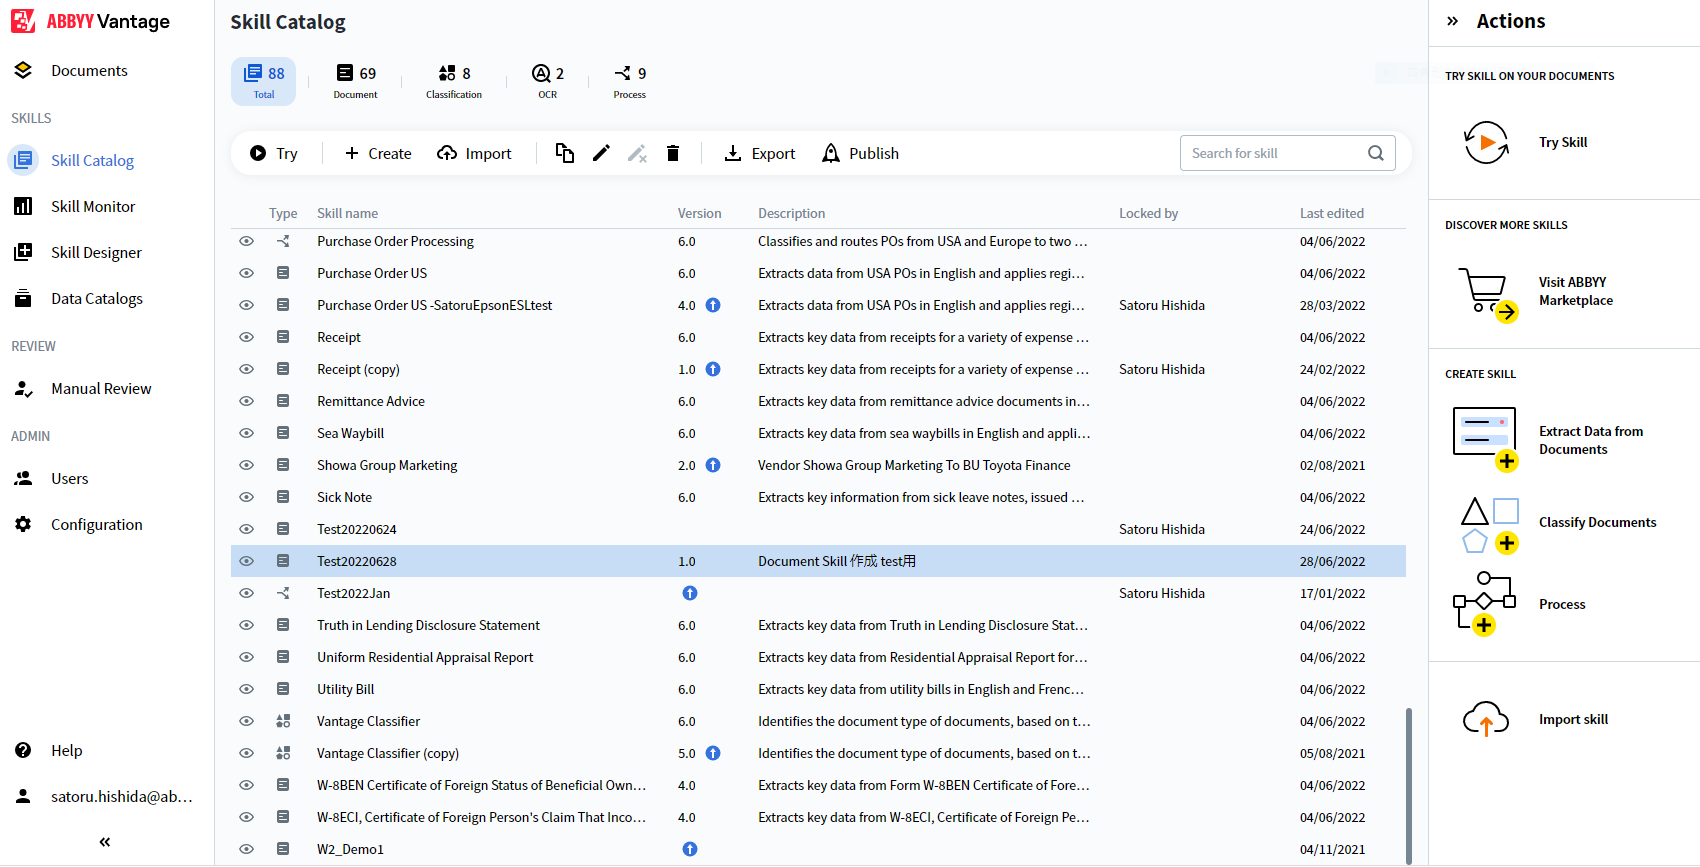Open Users admin page
This screenshot has height=867, width=1700.
(x=70, y=478)
